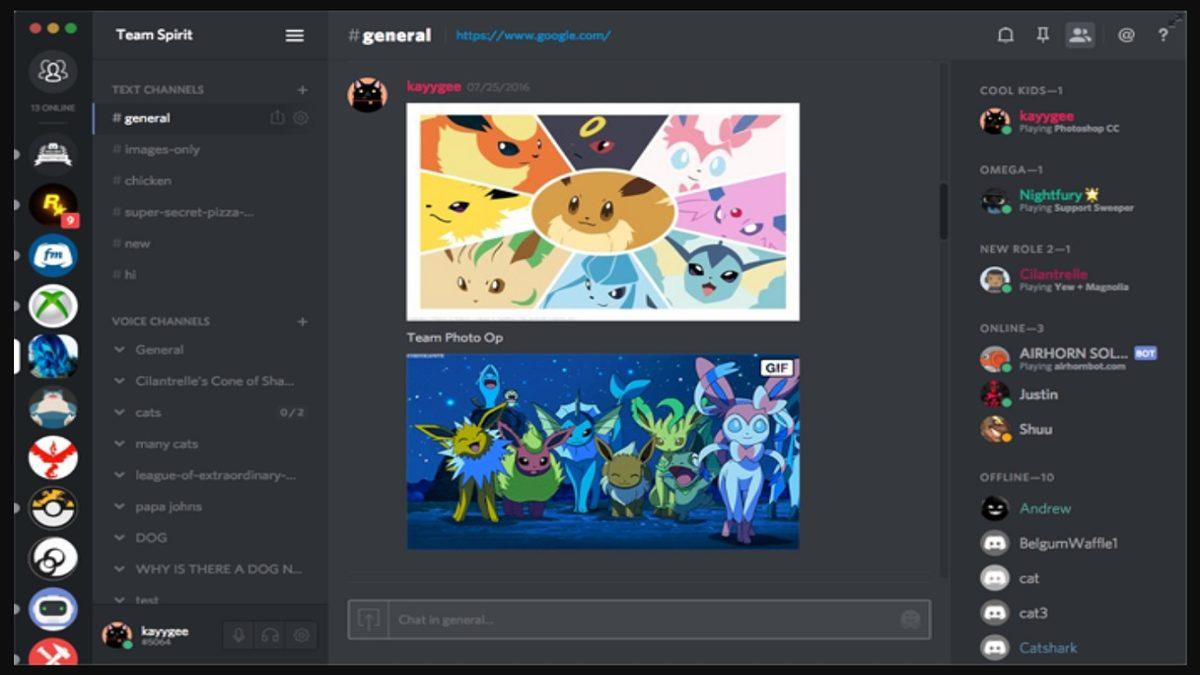The height and width of the screenshot is (675, 1200).
Task: Create a new text channel with the plus button
Action: (x=302, y=89)
